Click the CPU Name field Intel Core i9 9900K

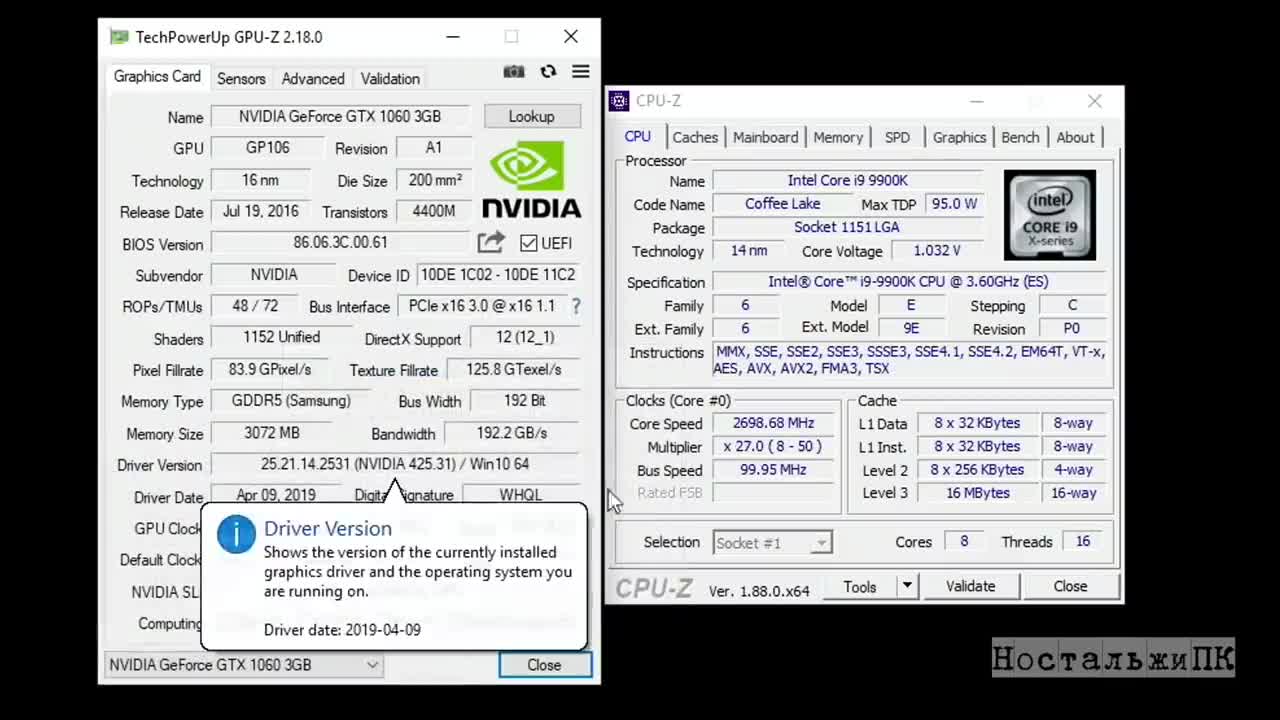pos(848,181)
